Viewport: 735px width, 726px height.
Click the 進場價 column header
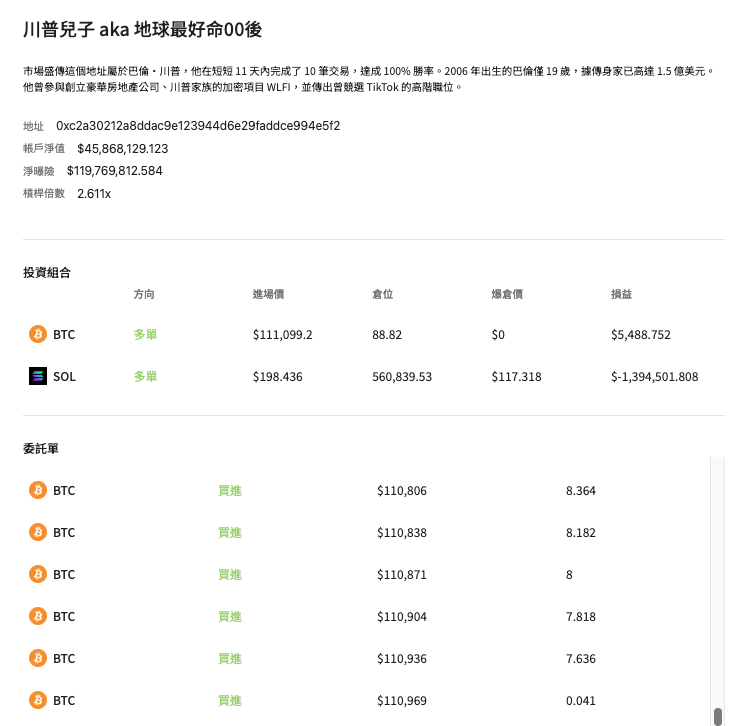[269, 294]
